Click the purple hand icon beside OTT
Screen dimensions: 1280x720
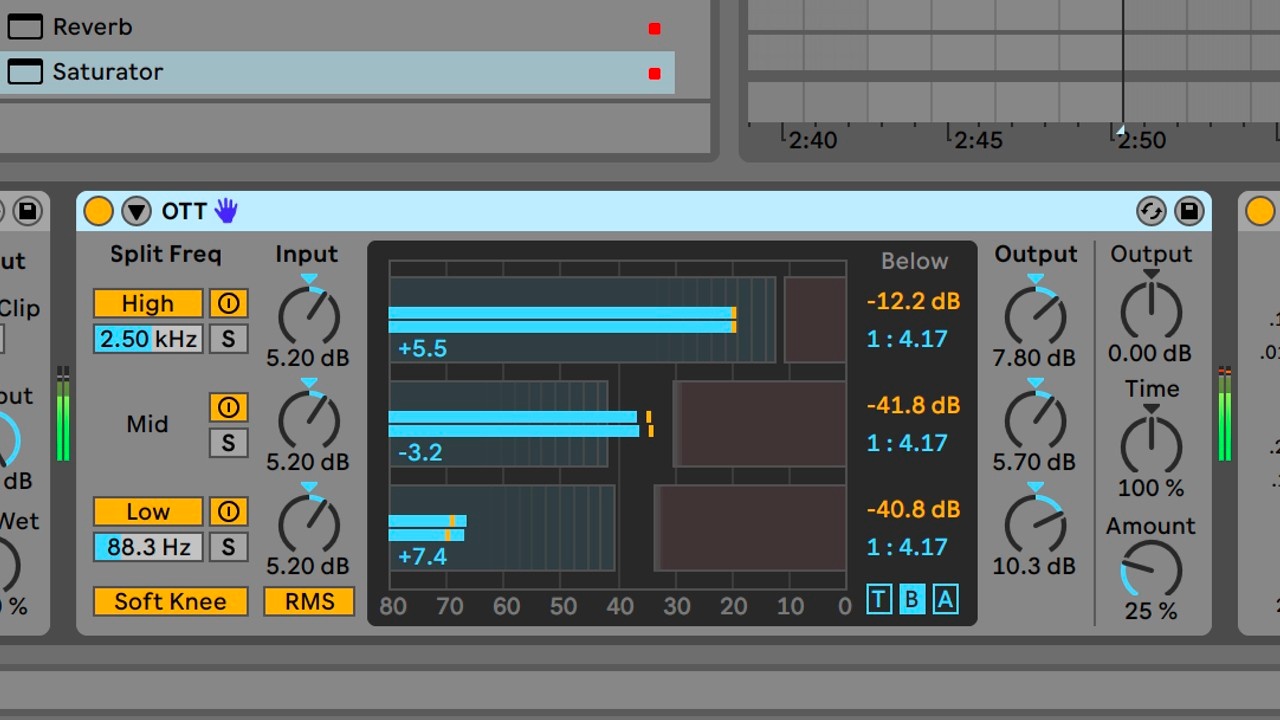(x=226, y=210)
